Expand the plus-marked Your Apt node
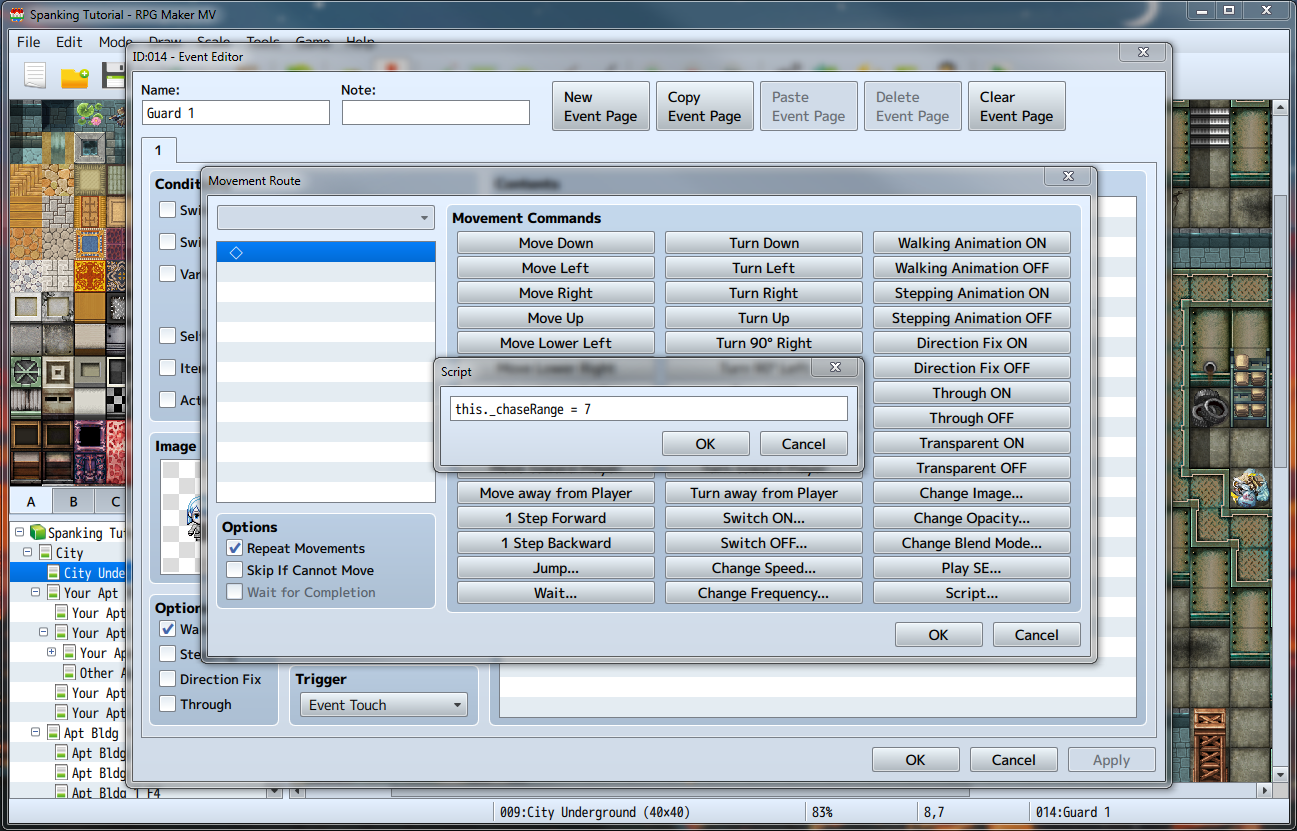The height and width of the screenshot is (831, 1297). [x=52, y=653]
